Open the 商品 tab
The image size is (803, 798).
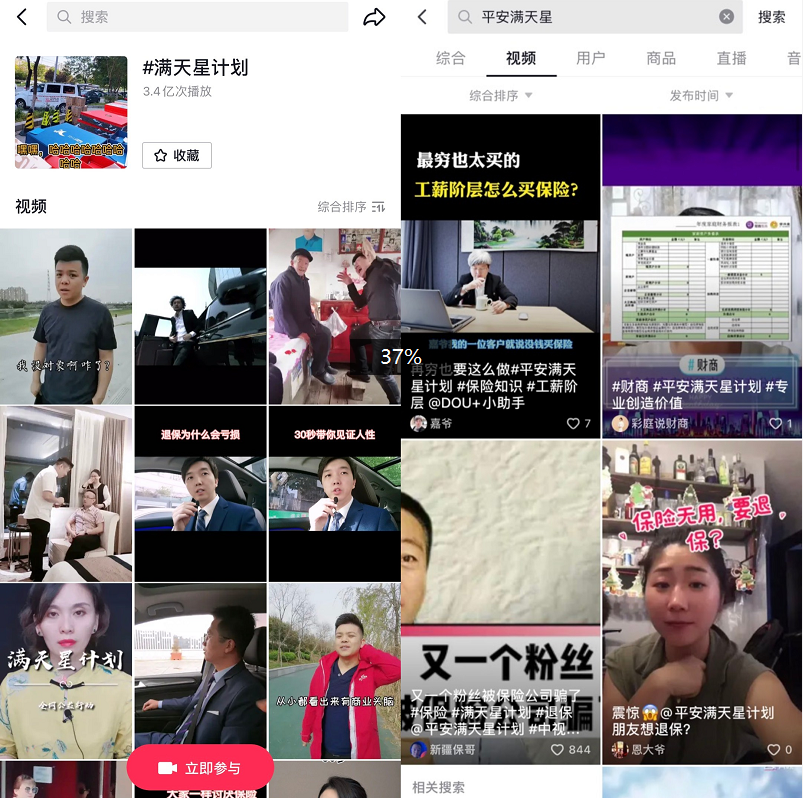tap(661, 58)
